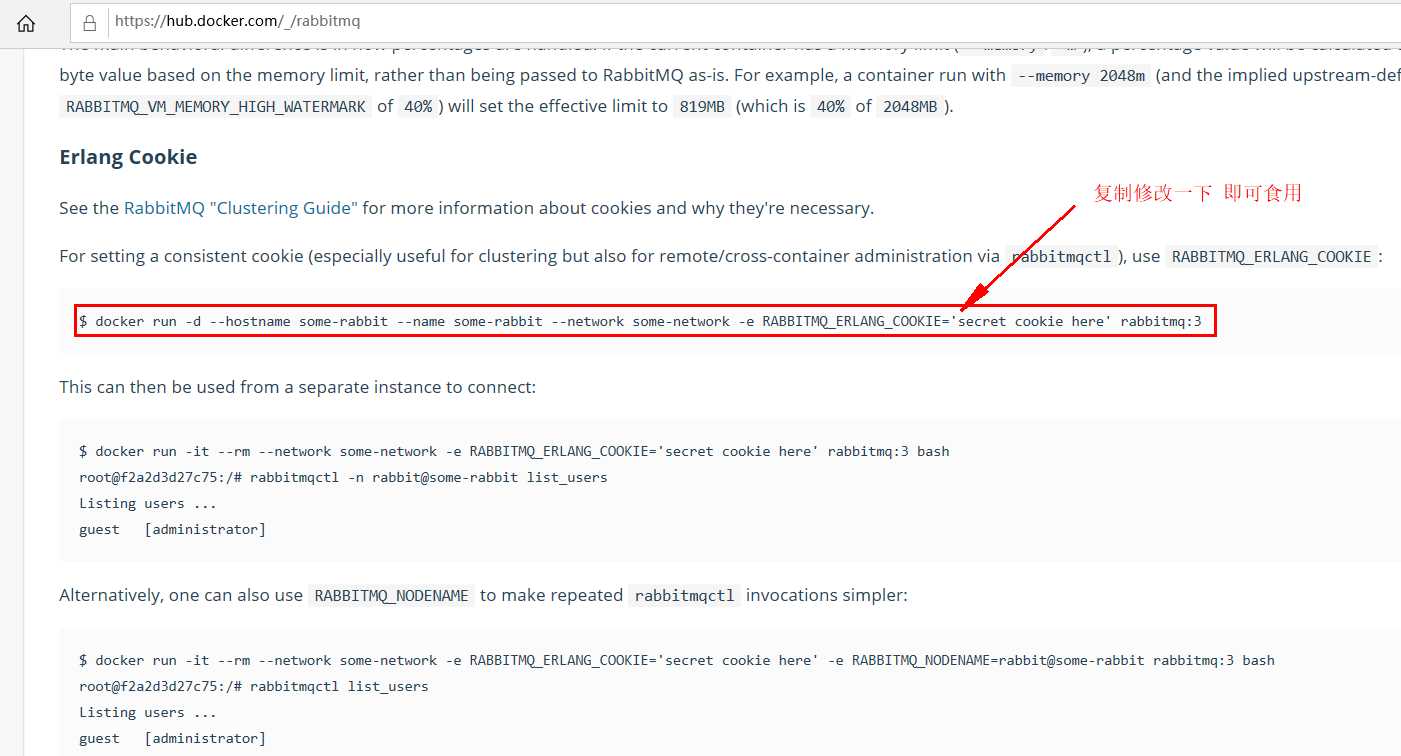Click the "root@f2a2d3d27c75:/# rabbitmqctl list_users" line
The image size is (1401, 756).
254,686
